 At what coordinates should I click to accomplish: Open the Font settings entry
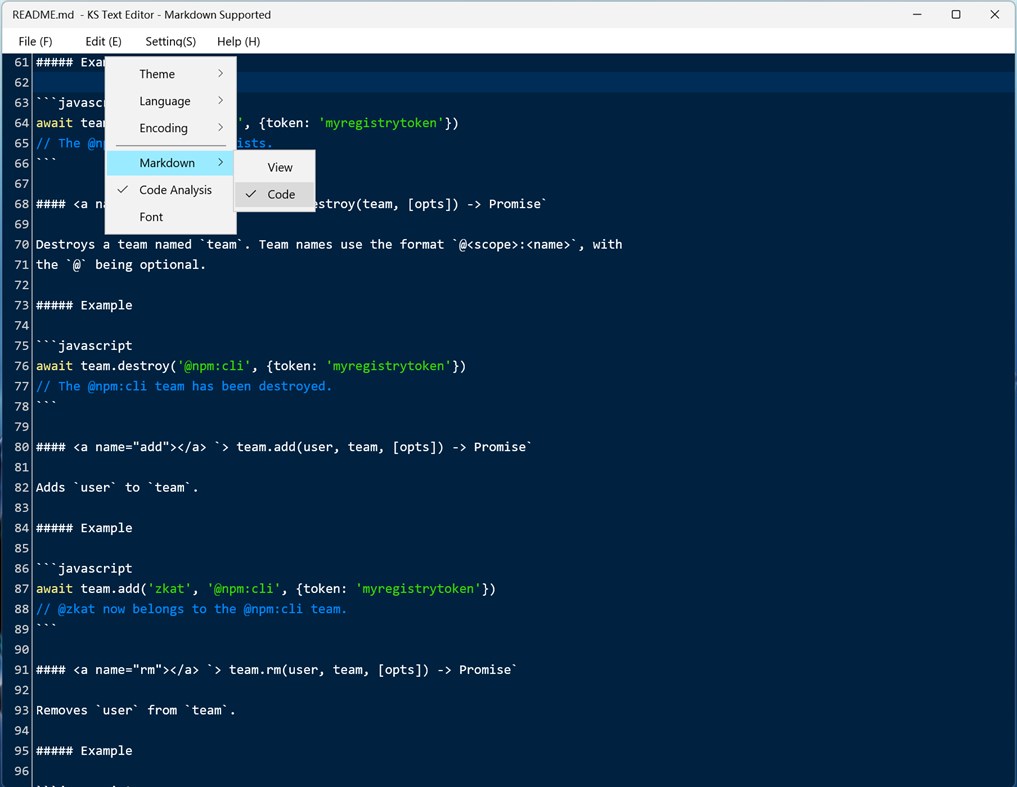tap(151, 217)
